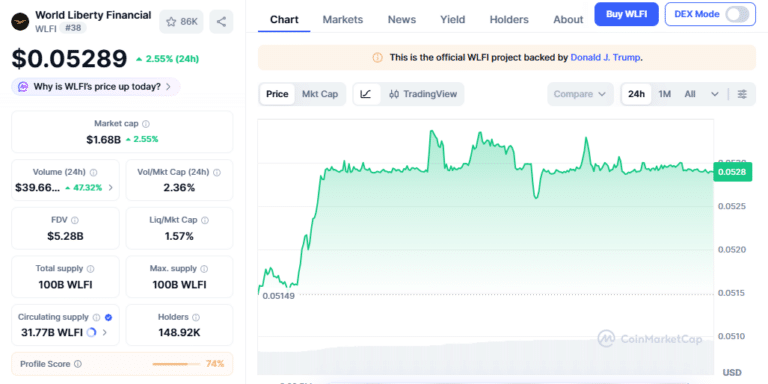Click the 0.0528 current price label on chart

(x=732, y=172)
